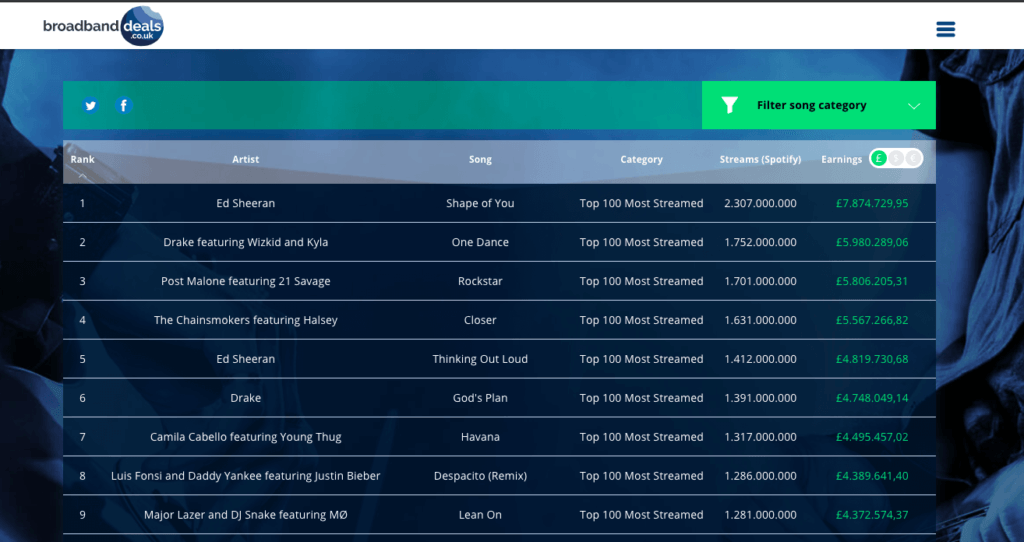Click earnings value £5.567.266,82
This screenshot has width=1024, height=542.
[x=872, y=320]
